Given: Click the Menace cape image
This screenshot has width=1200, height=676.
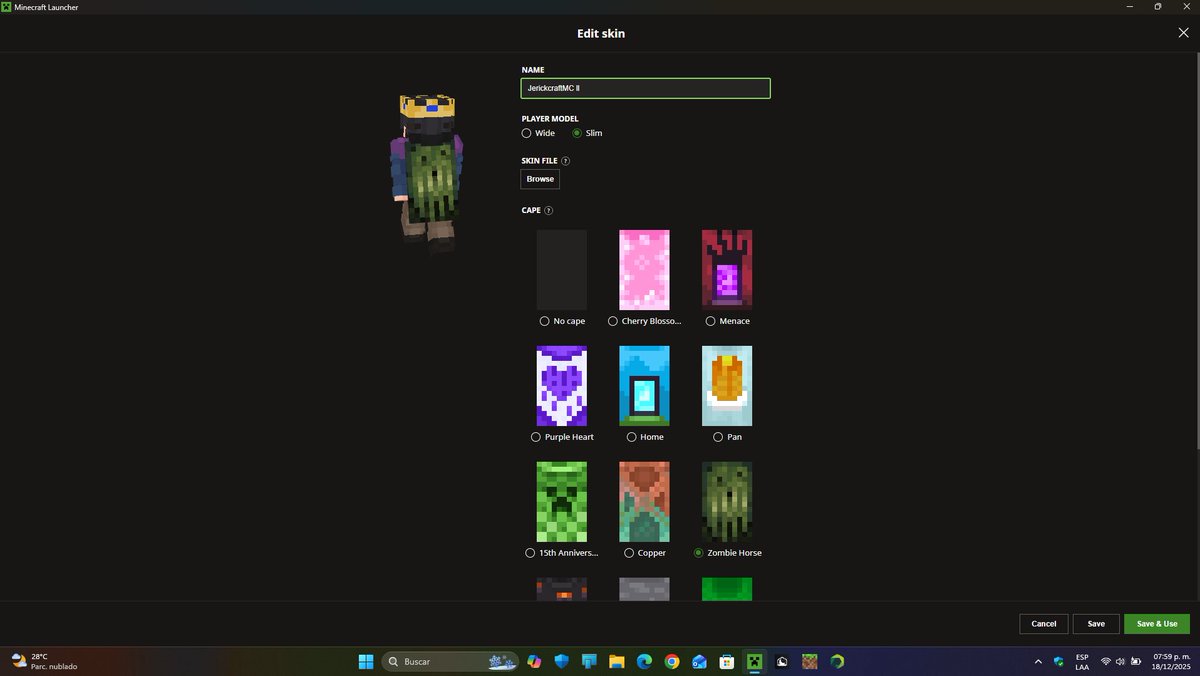Looking at the screenshot, I should (x=727, y=268).
